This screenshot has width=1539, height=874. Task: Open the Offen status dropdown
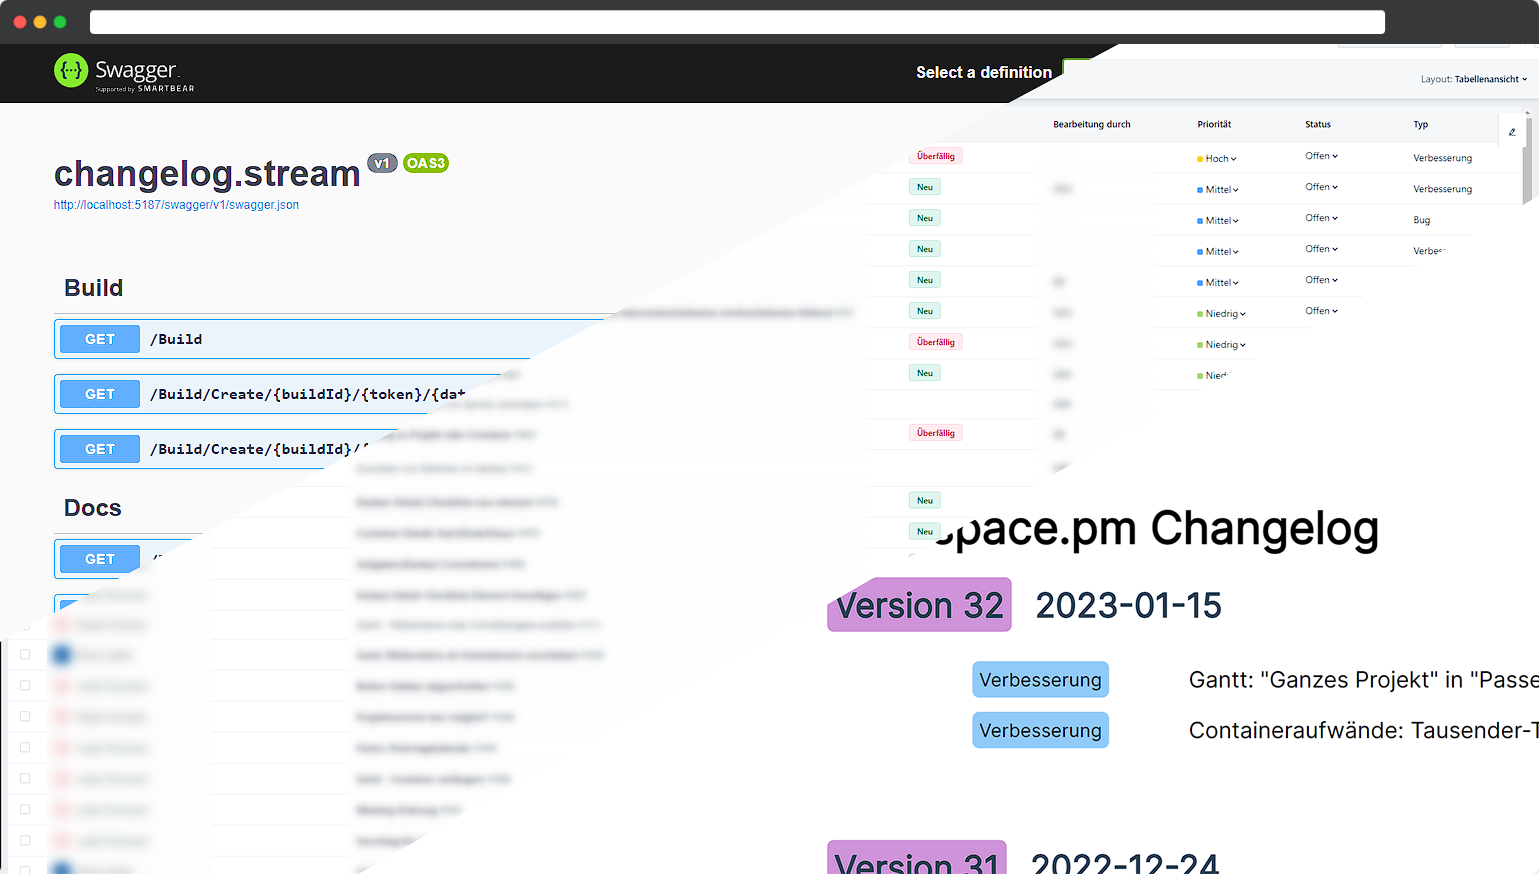(1321, 156)
